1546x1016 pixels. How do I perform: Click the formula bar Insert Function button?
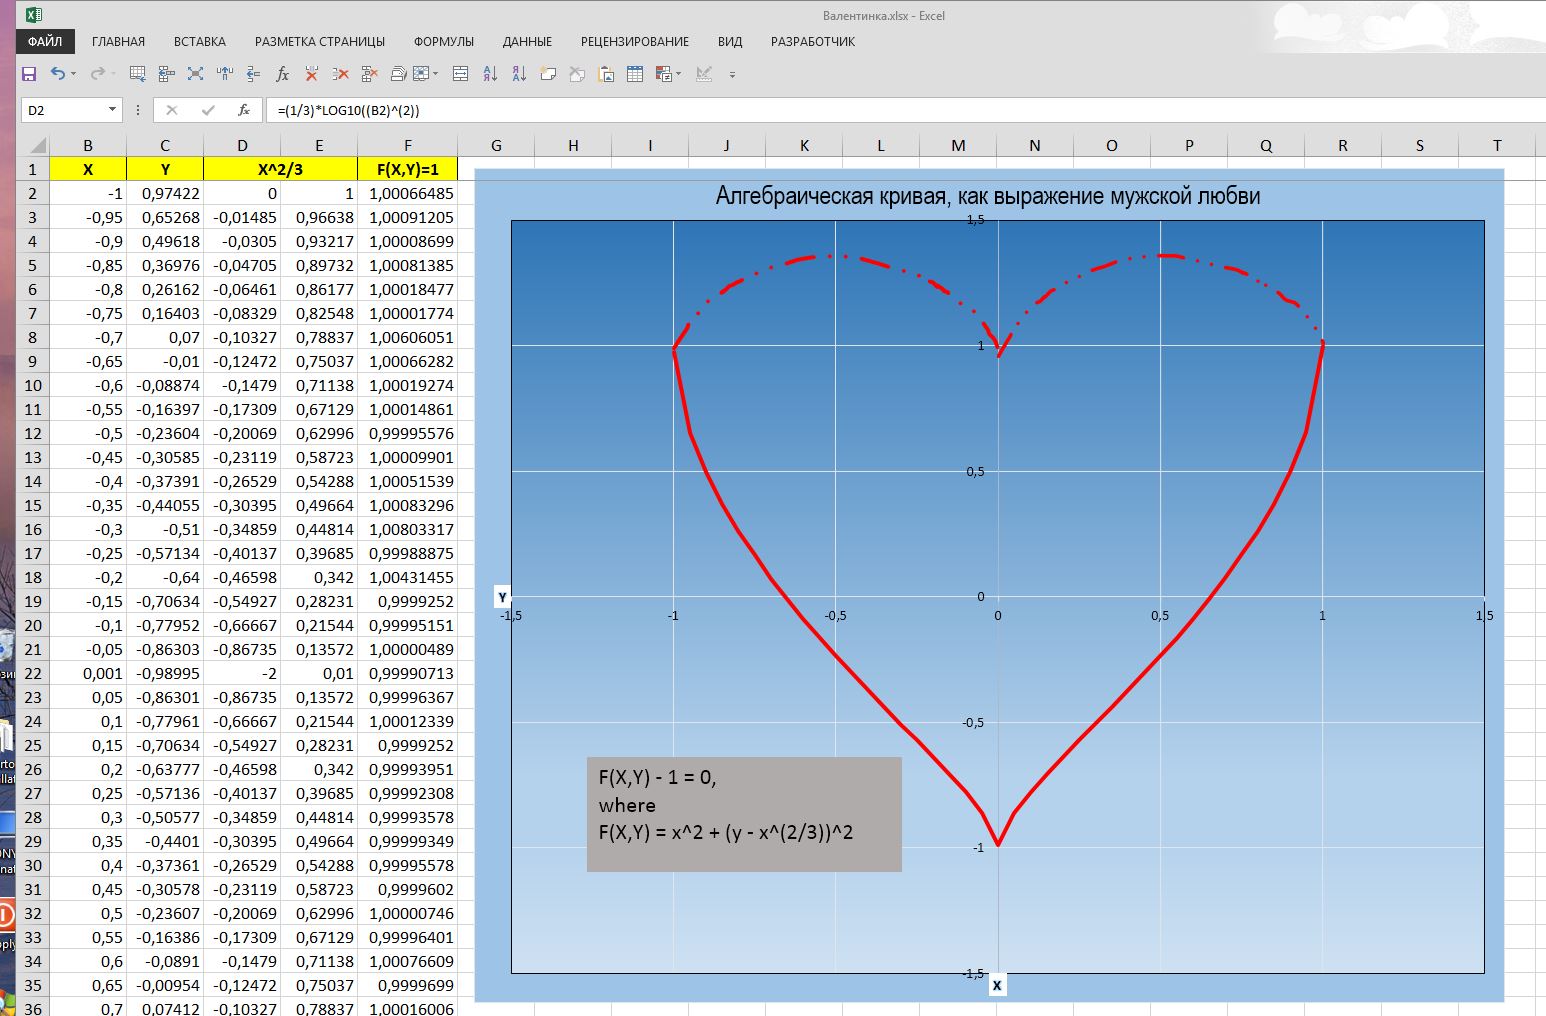click(x=243, y=110)
